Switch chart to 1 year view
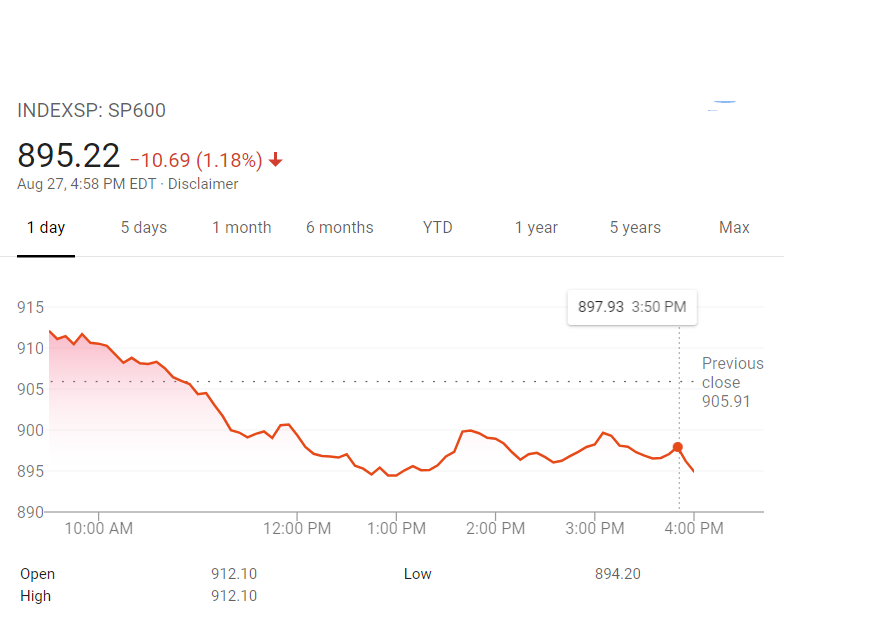 click(x=536, y=228)
